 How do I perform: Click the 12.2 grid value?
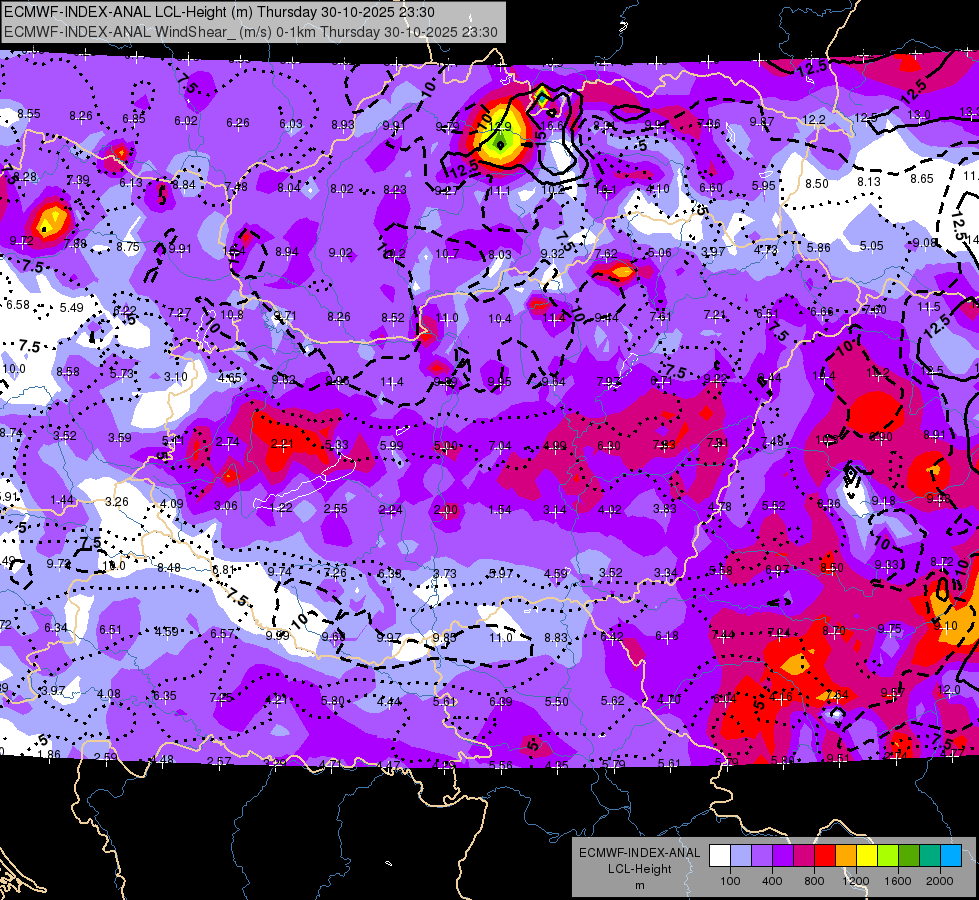[814, 119]
